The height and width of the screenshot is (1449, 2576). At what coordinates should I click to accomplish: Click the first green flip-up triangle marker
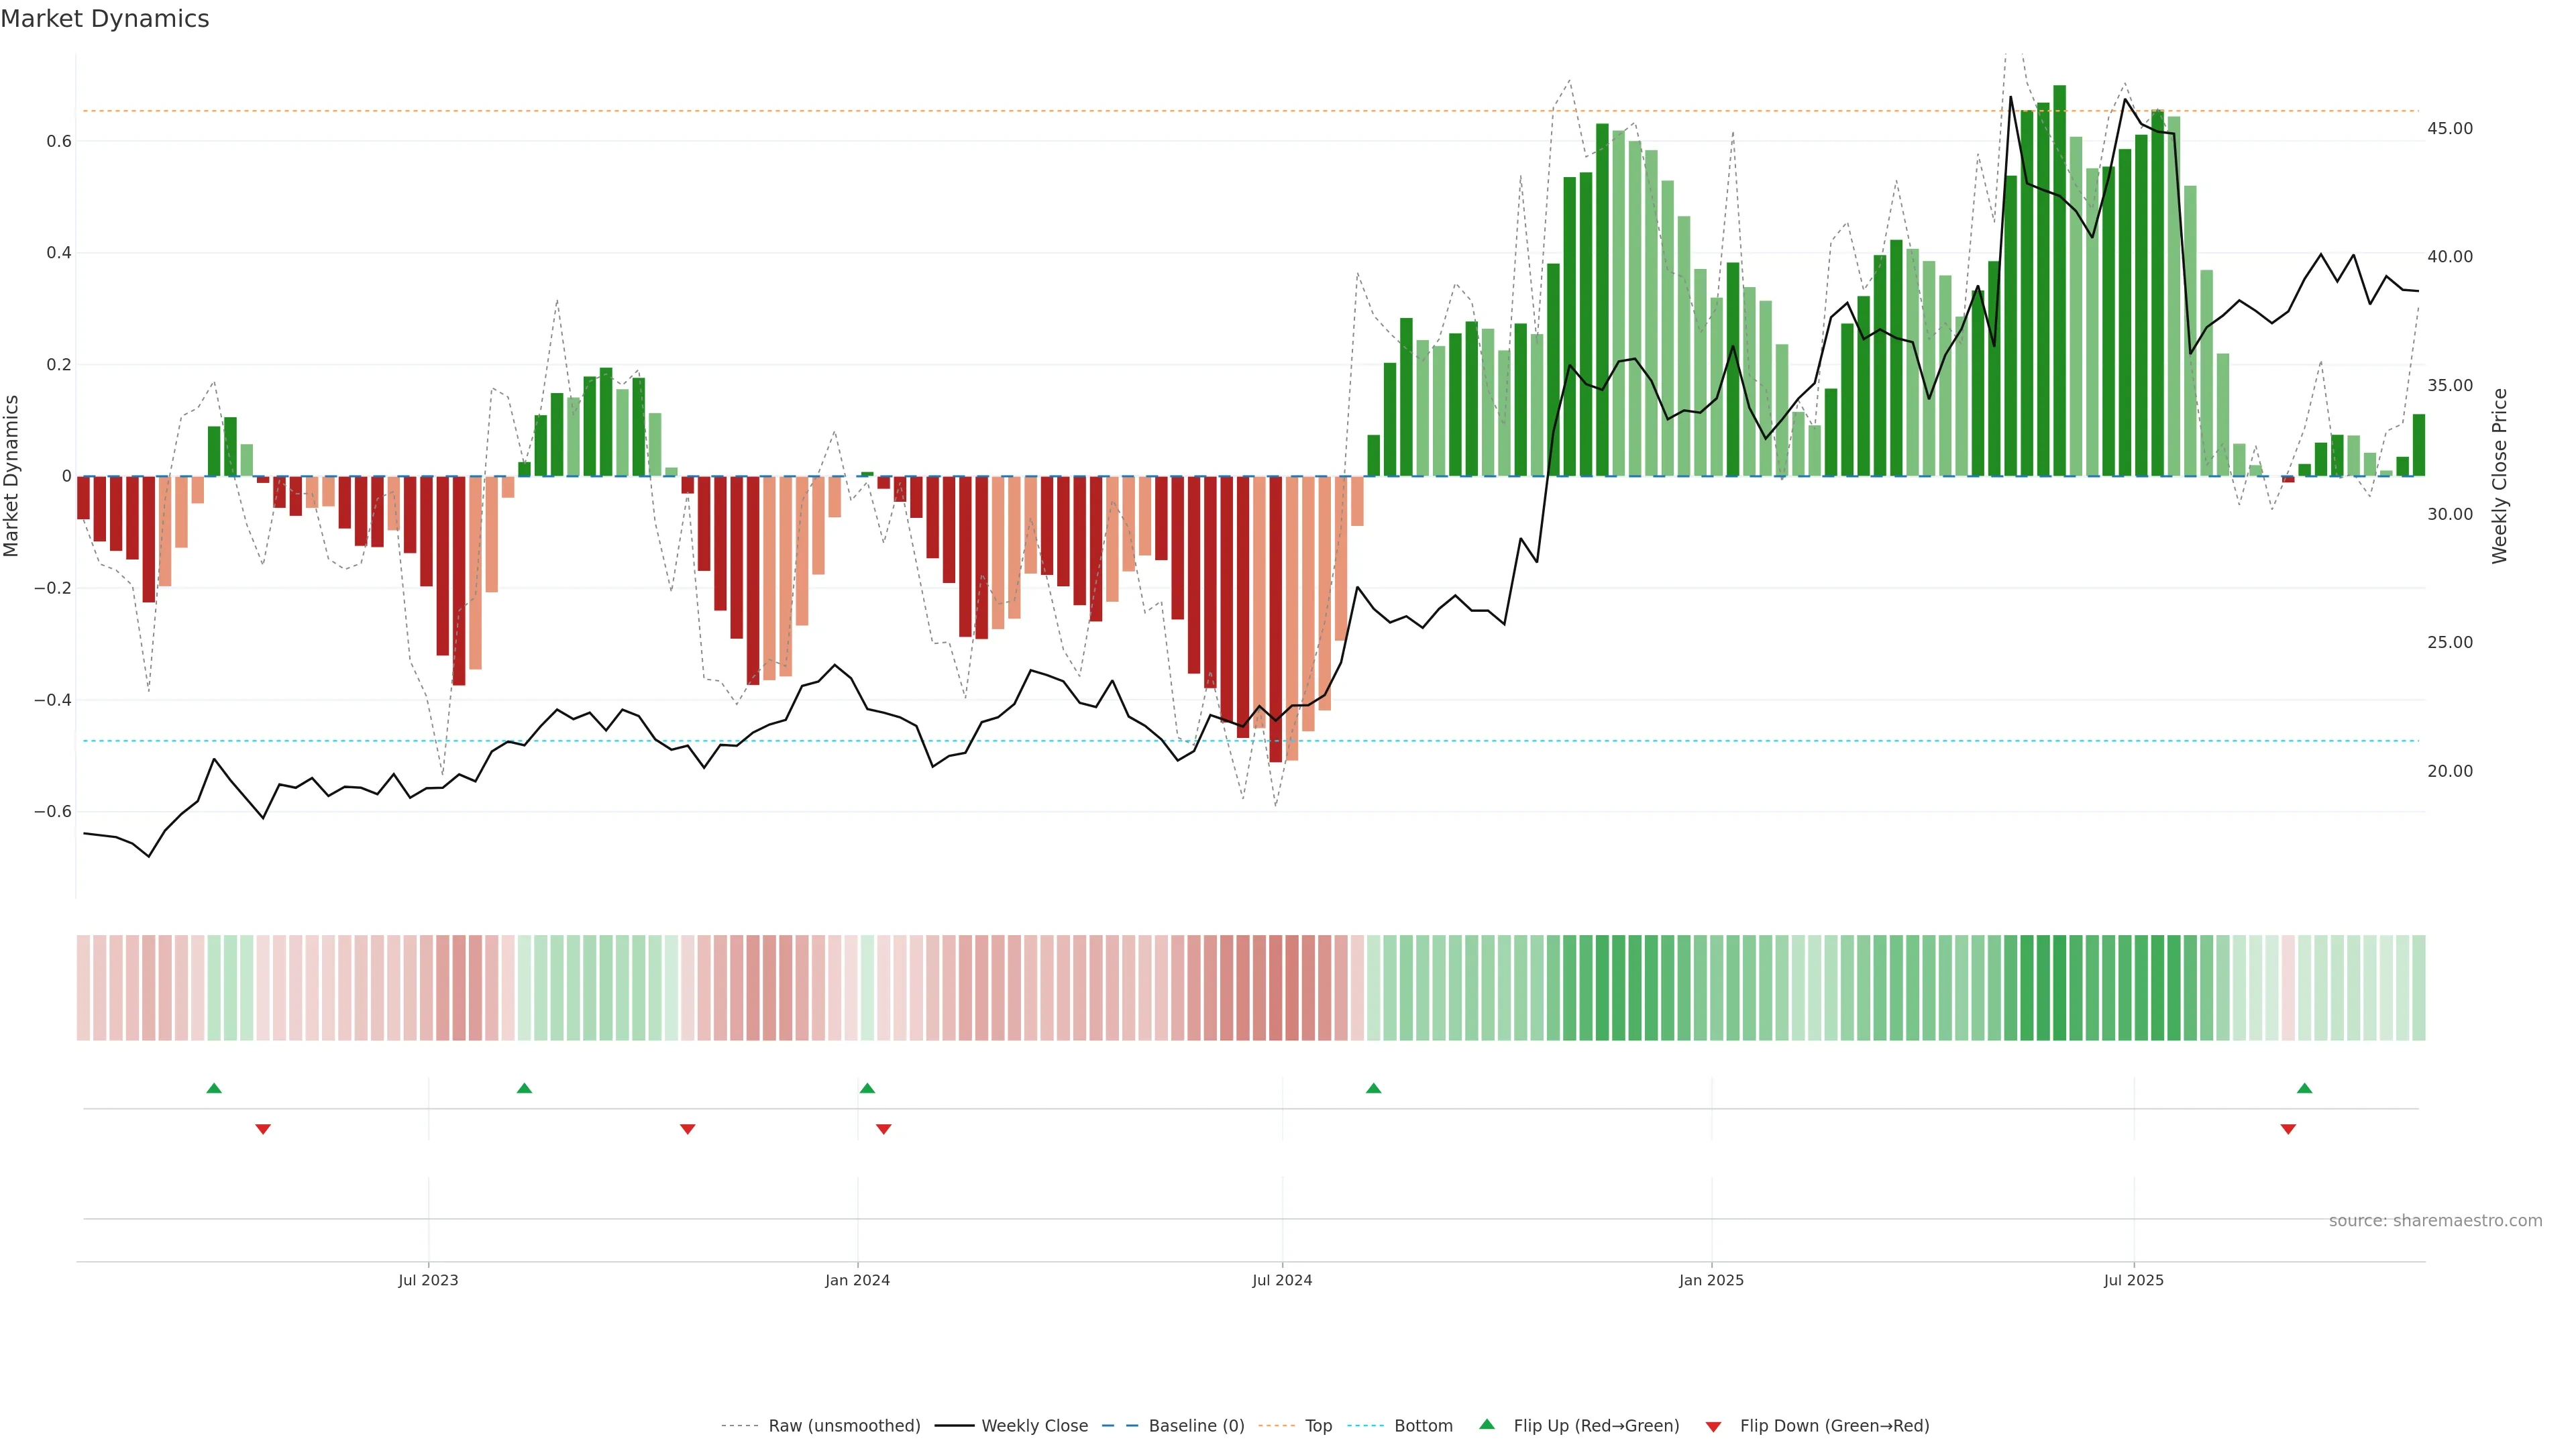214,1088
